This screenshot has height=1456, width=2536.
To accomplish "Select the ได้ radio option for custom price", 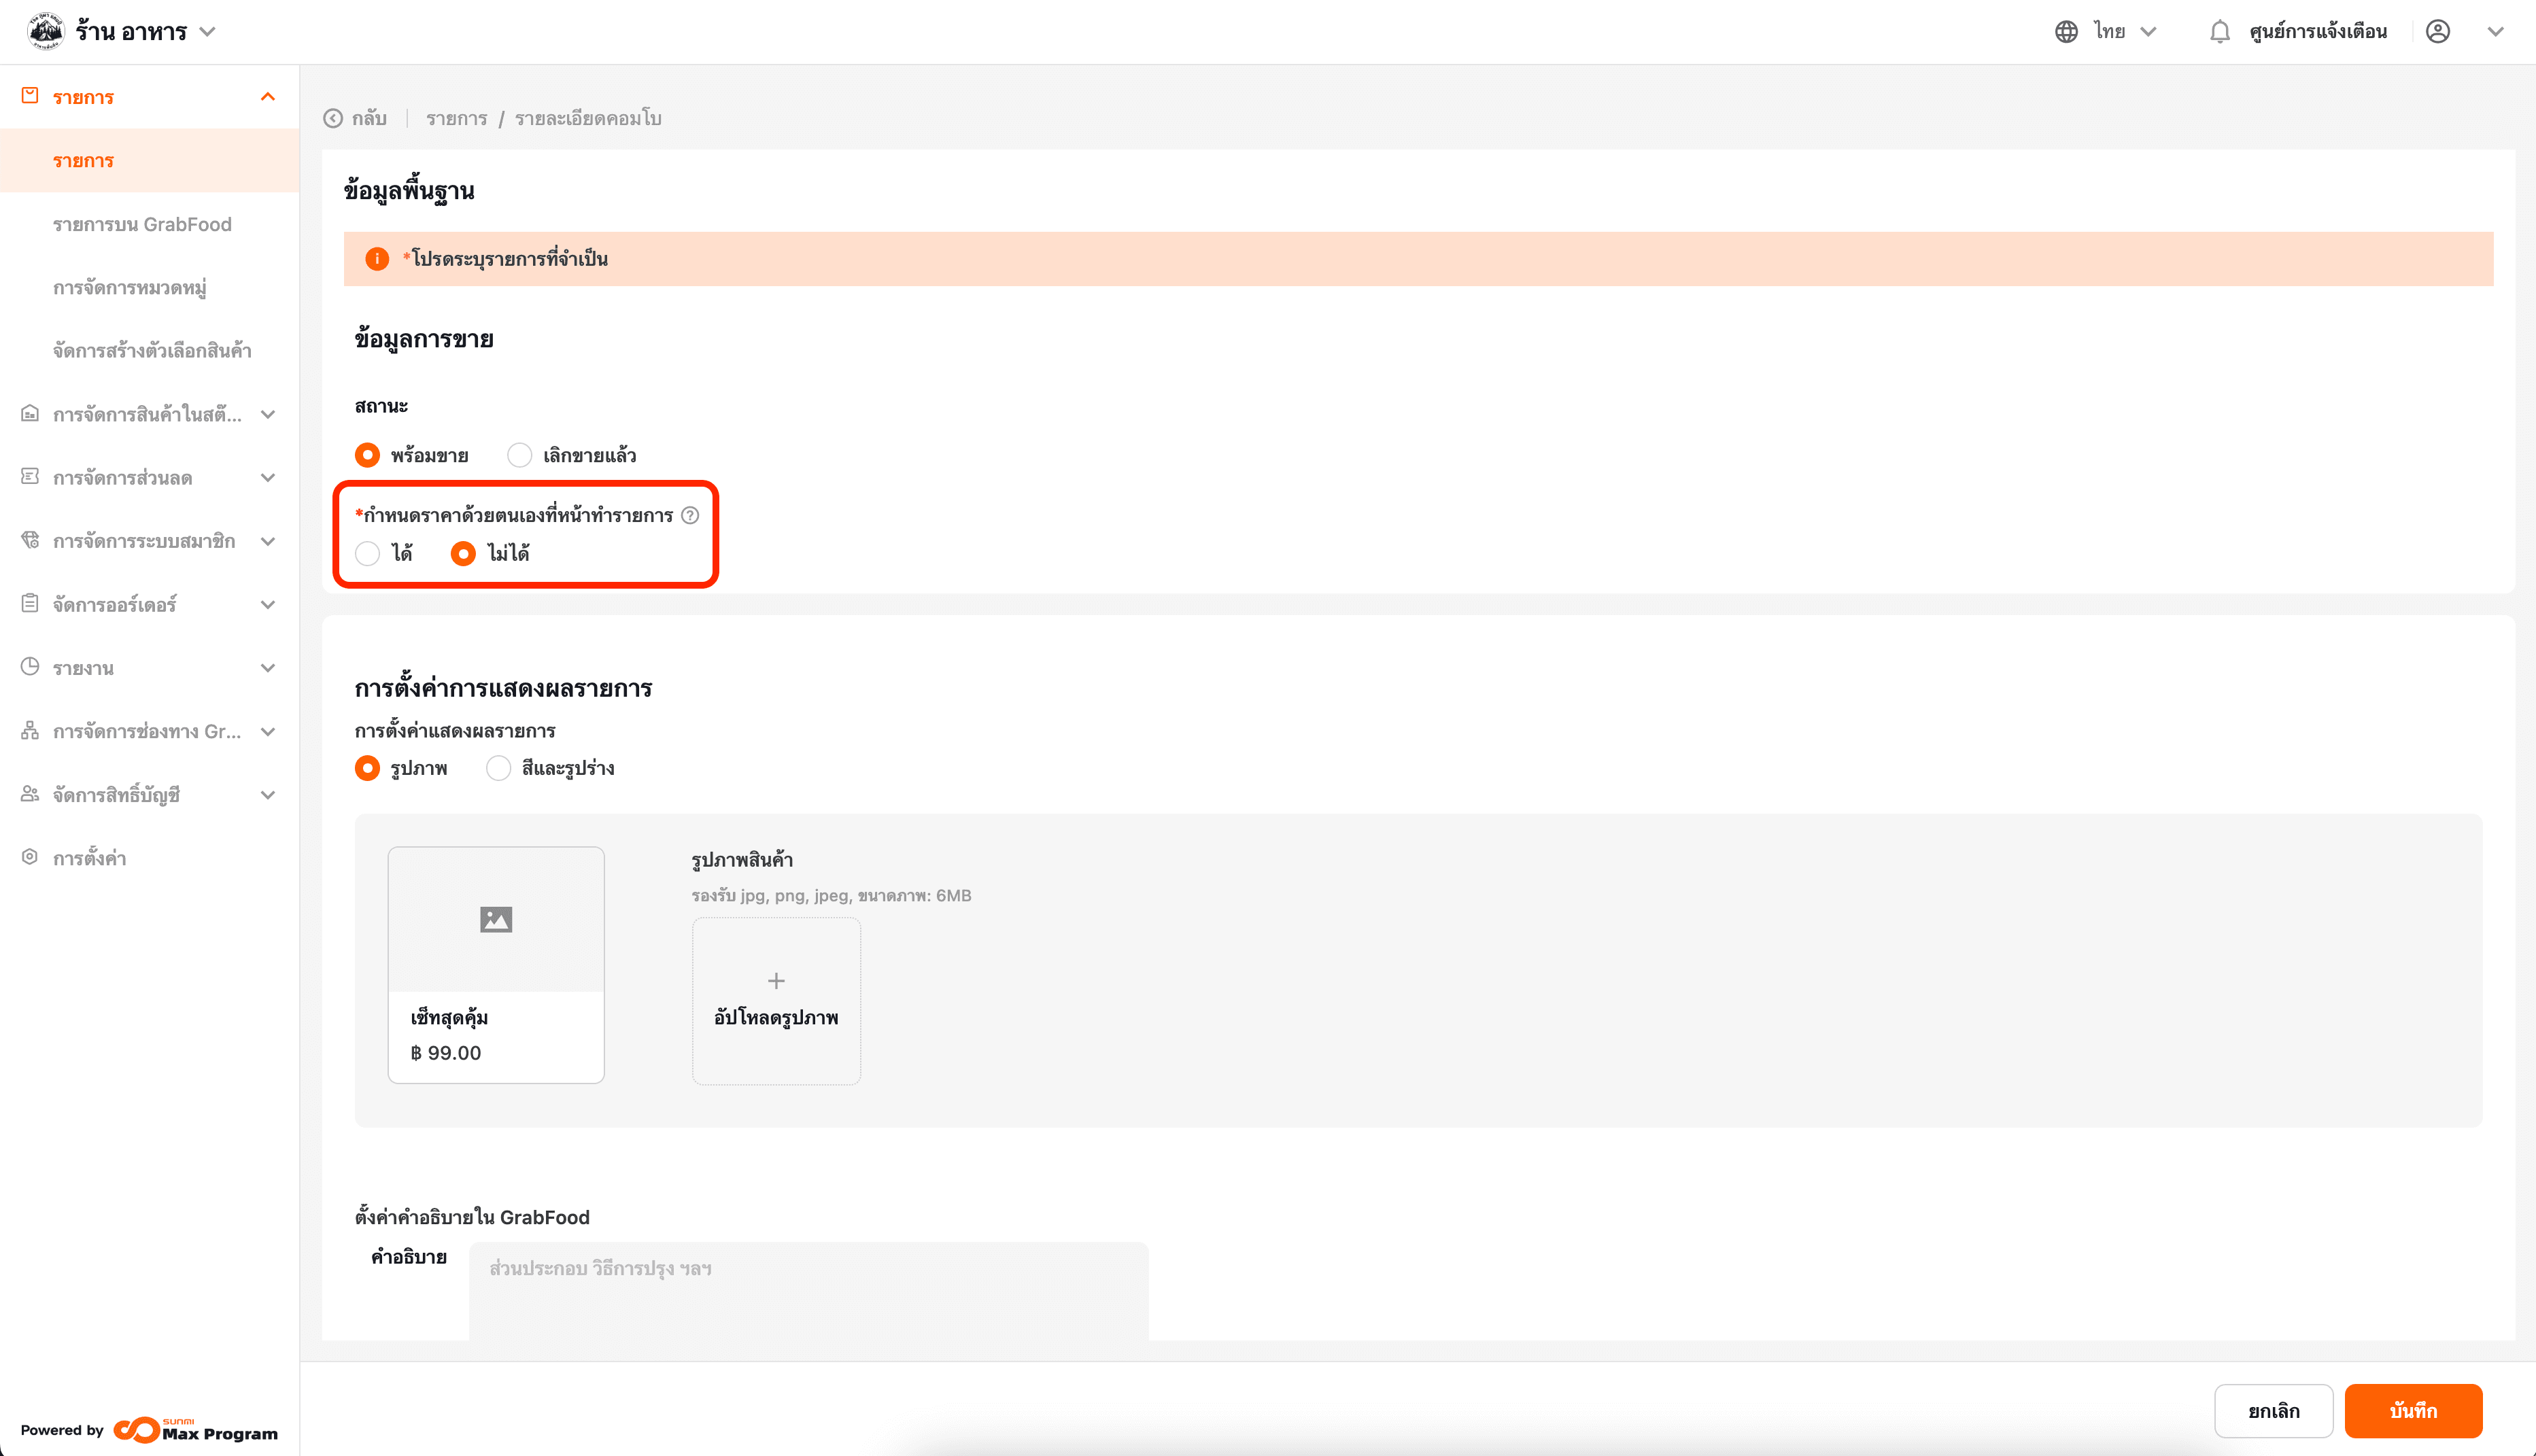I will (x=368, y=553).
